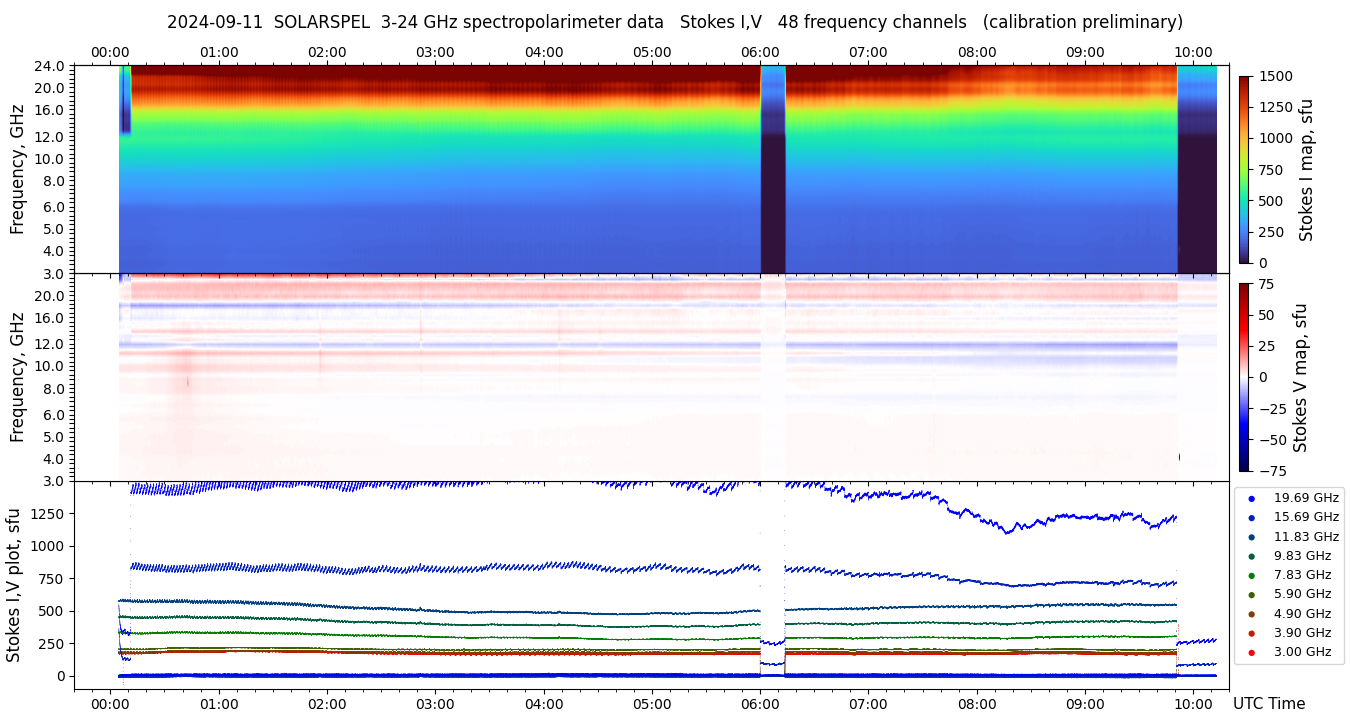The image size is (1350, 725).
Task: Click the 9.83 GHz legend marker dot
Action: (x=1251, y=556)
